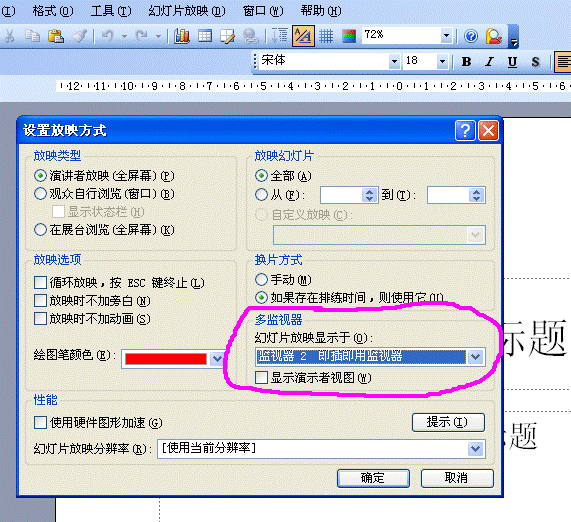Enable loop until ESC checkbox
571x522 pixels.
tap(40, 282)
